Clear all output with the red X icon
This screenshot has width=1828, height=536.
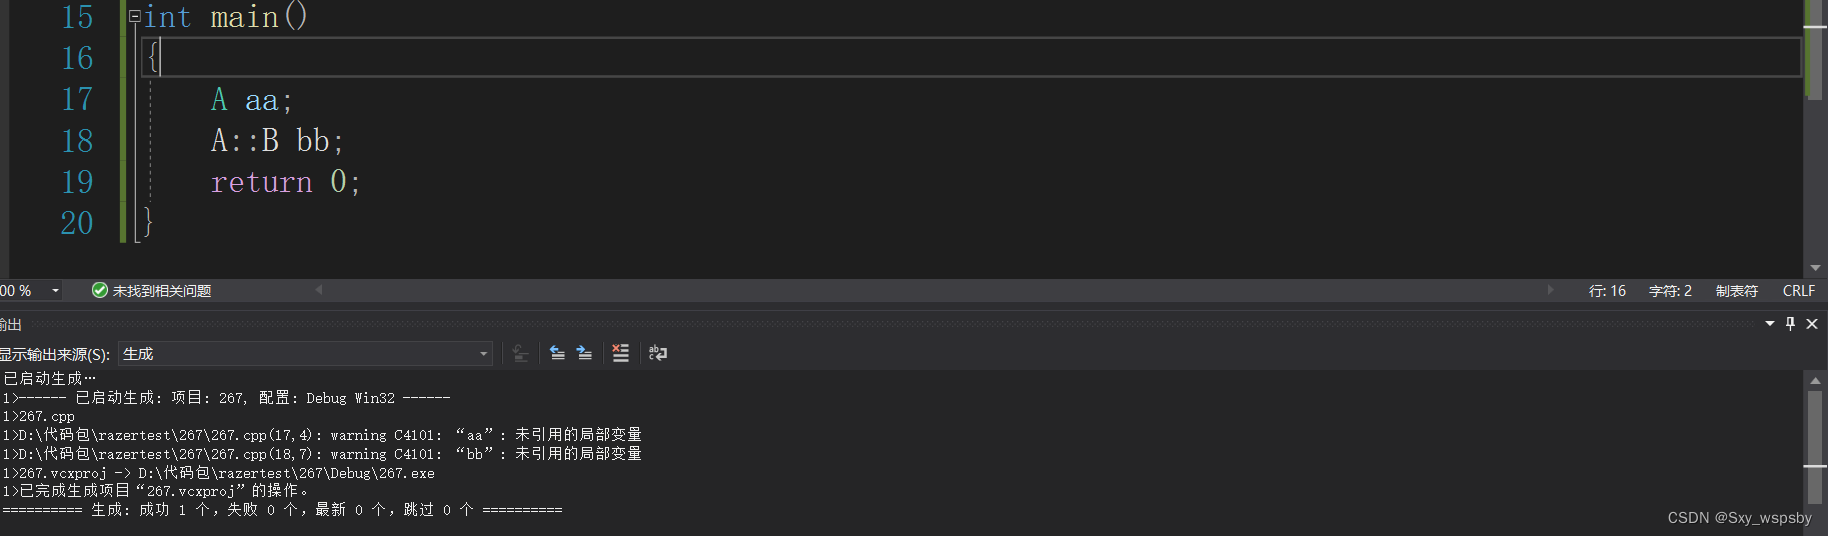[x=621, y=353]
